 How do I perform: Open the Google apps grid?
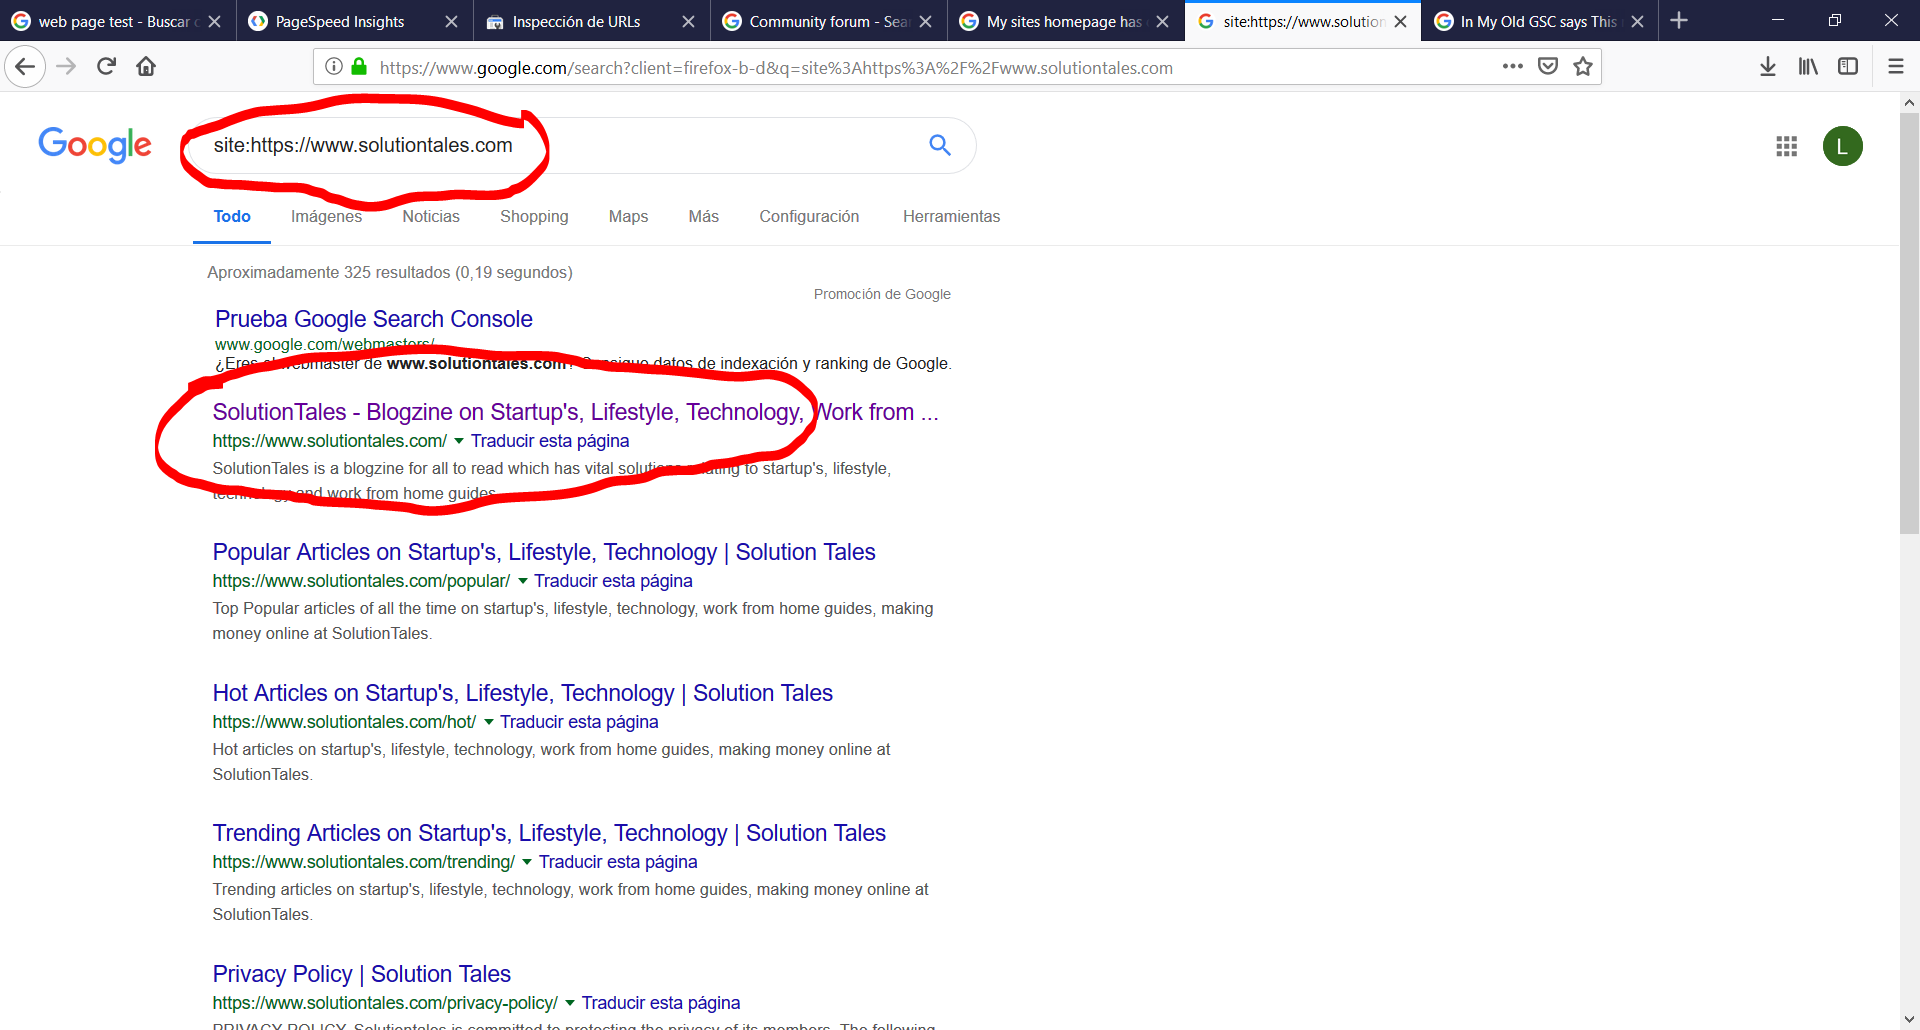(x=1787, y=147)
